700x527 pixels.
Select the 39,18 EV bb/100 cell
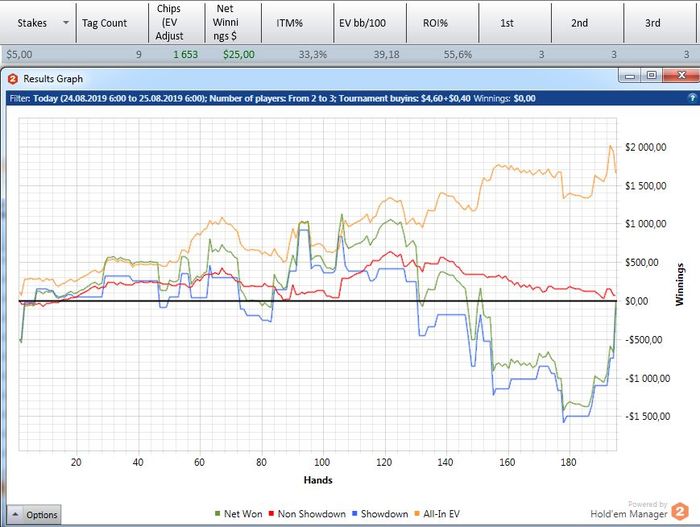click(x=387, y=54)
